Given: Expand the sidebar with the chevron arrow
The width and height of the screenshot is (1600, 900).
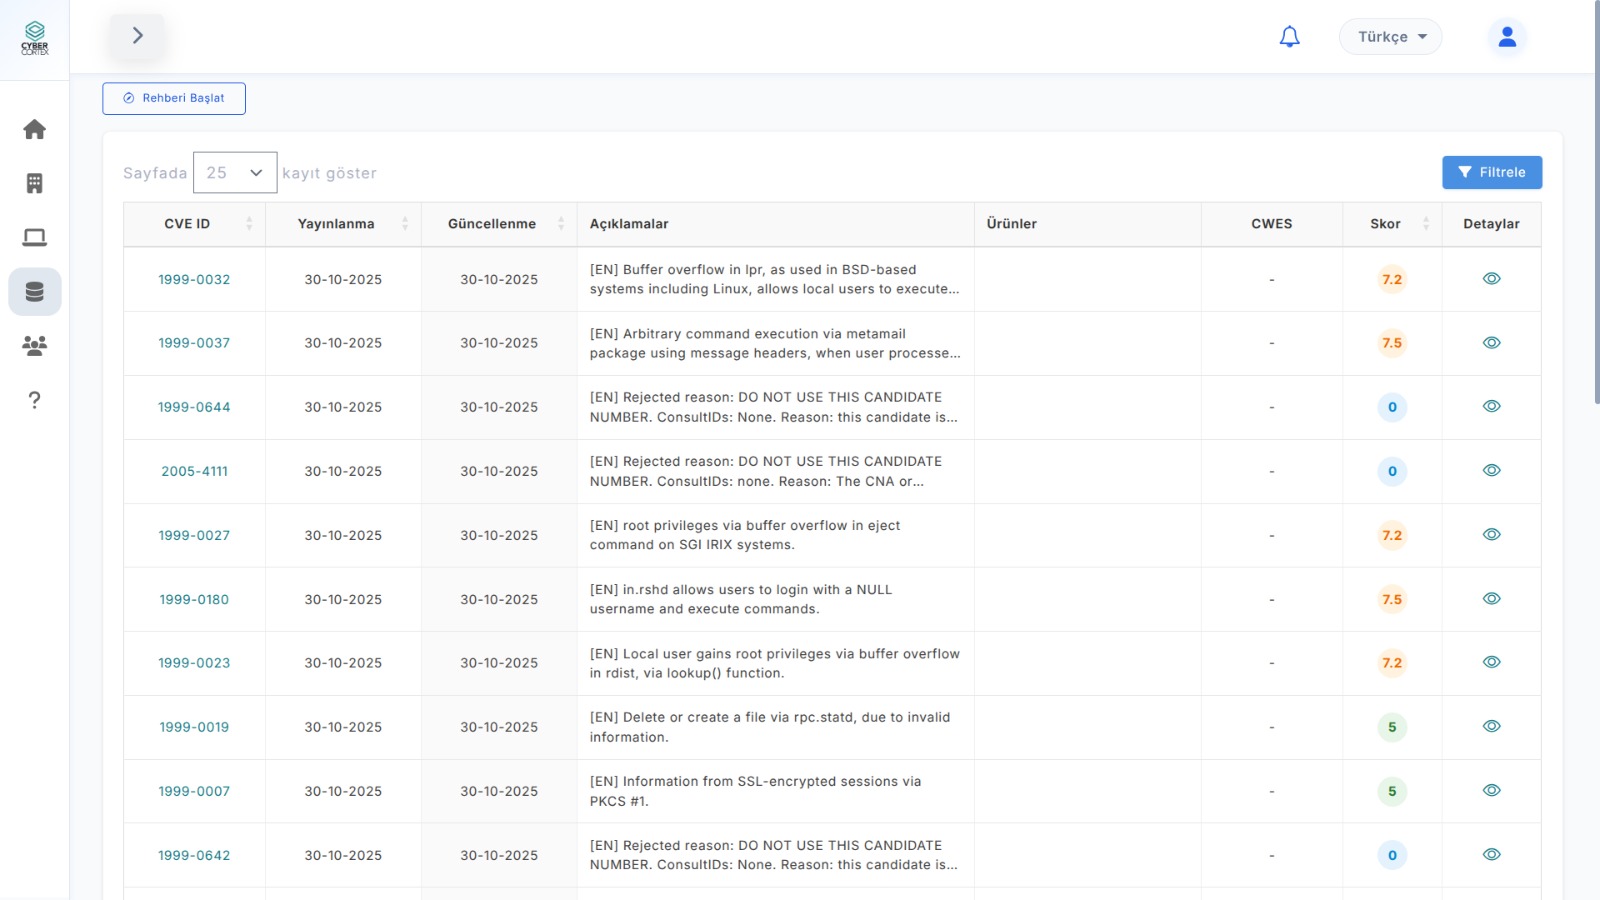Looking at the screenshot, I should [138, 36].
